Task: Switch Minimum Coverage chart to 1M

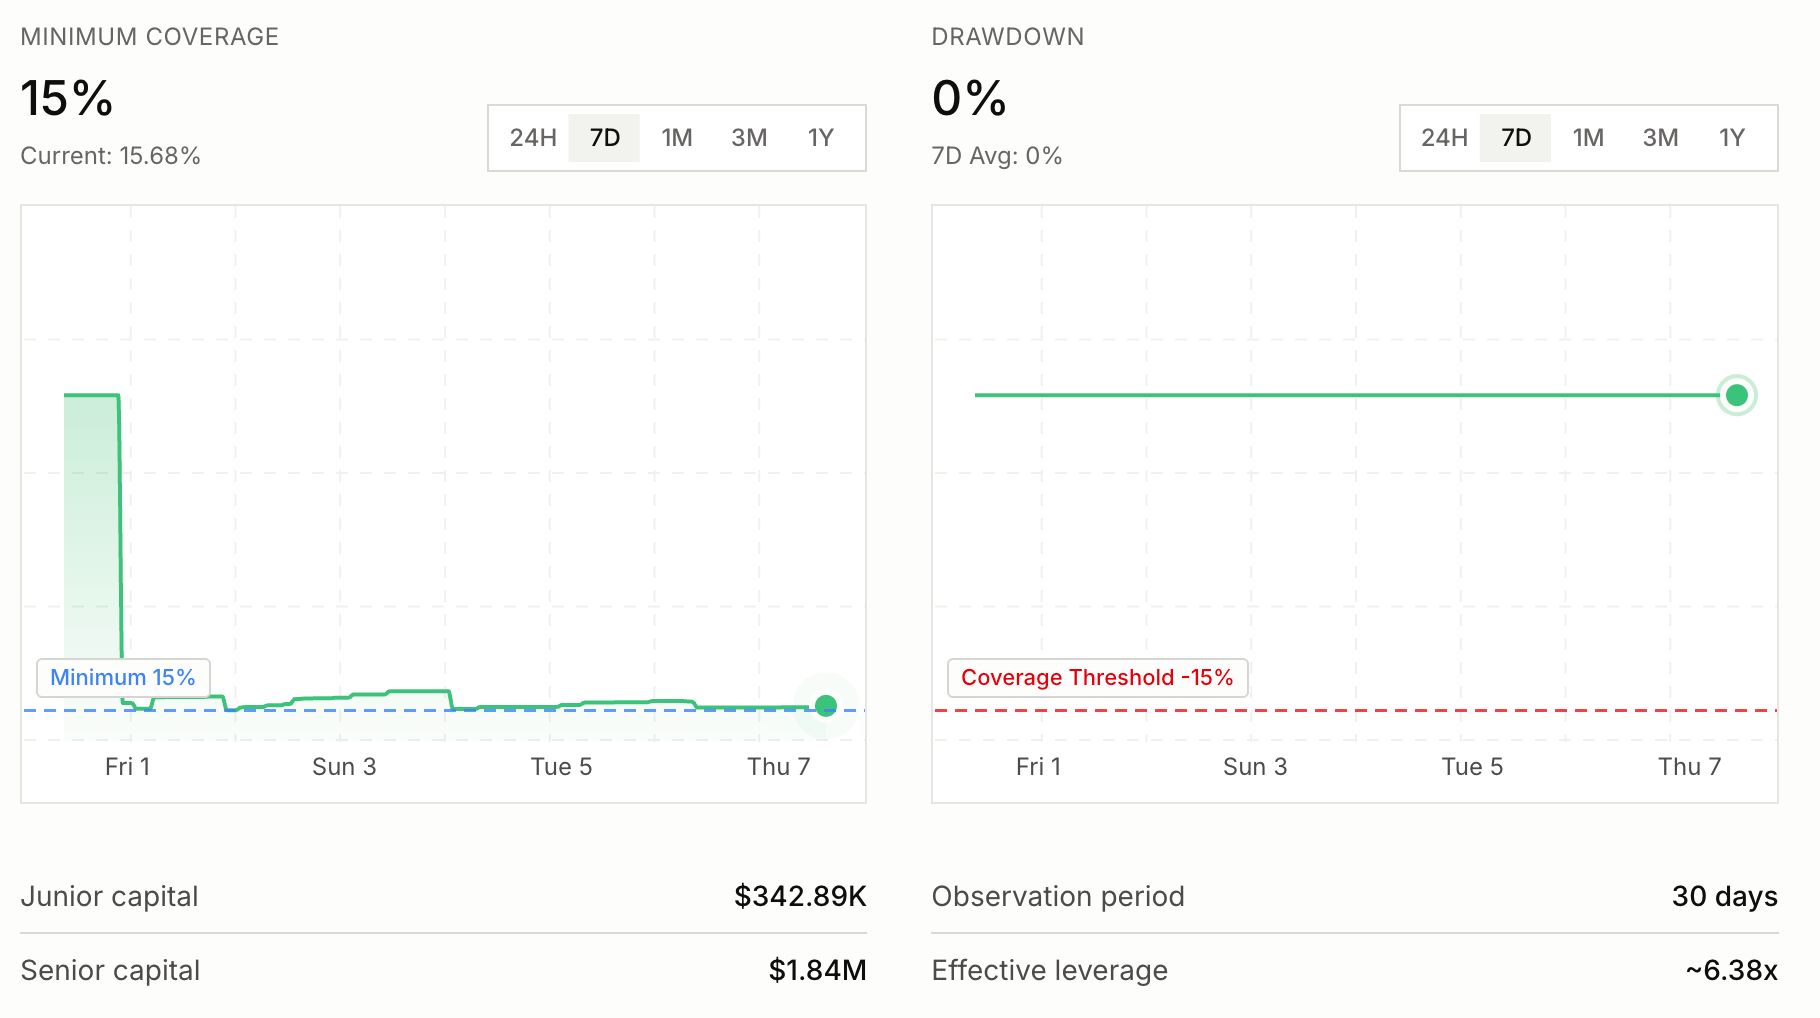Action: pos(677,138)
